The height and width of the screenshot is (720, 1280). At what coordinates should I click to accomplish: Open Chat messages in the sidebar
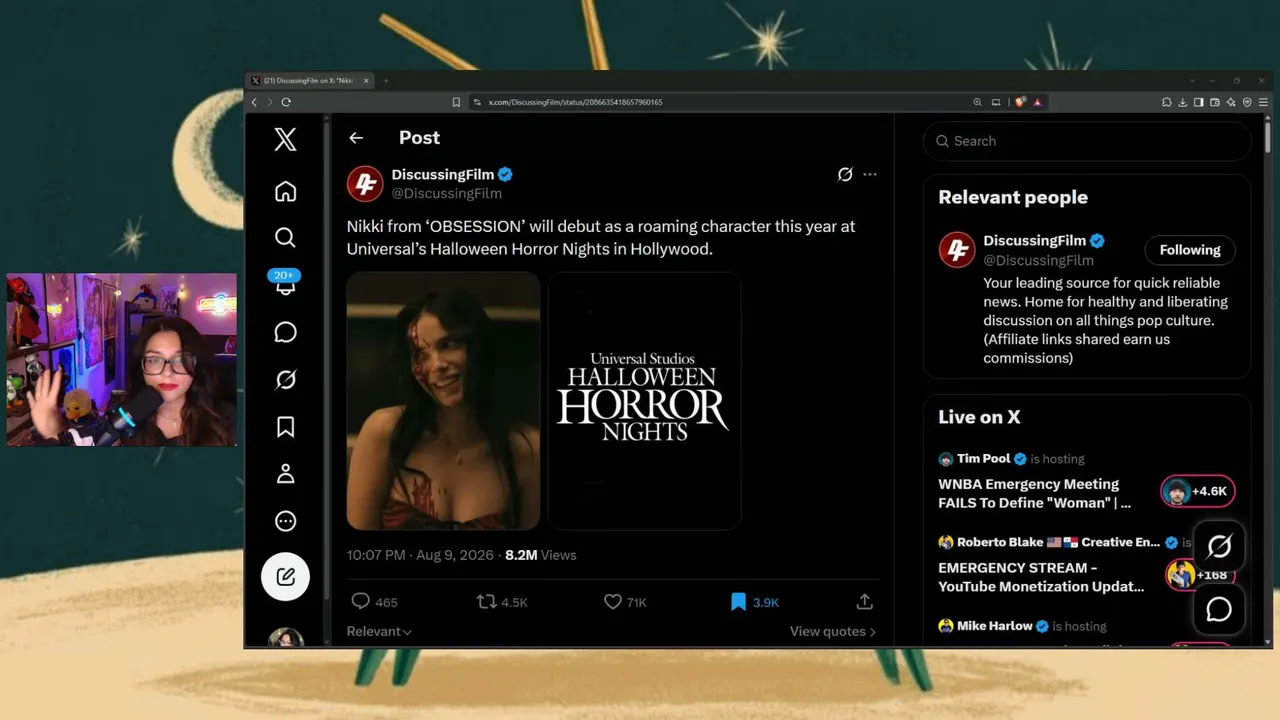(285, 332)
